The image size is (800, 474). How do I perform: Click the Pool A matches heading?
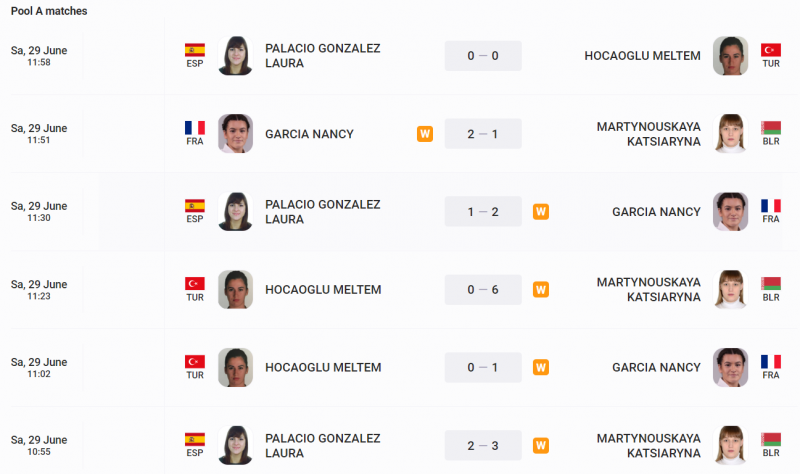pyautogui.click(x=49, y=11)
